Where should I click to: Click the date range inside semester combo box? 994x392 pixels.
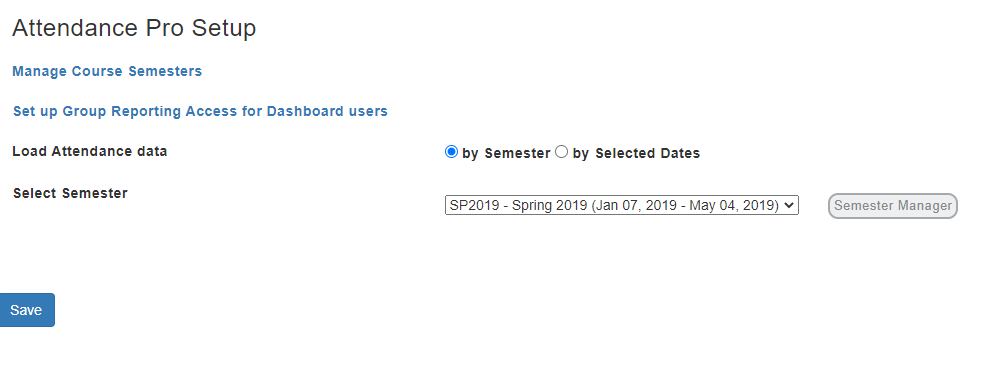point(685,205)
